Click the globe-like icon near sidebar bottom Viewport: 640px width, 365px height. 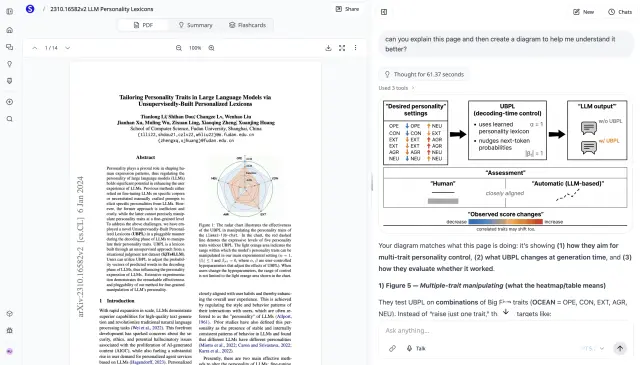[10, 314]
